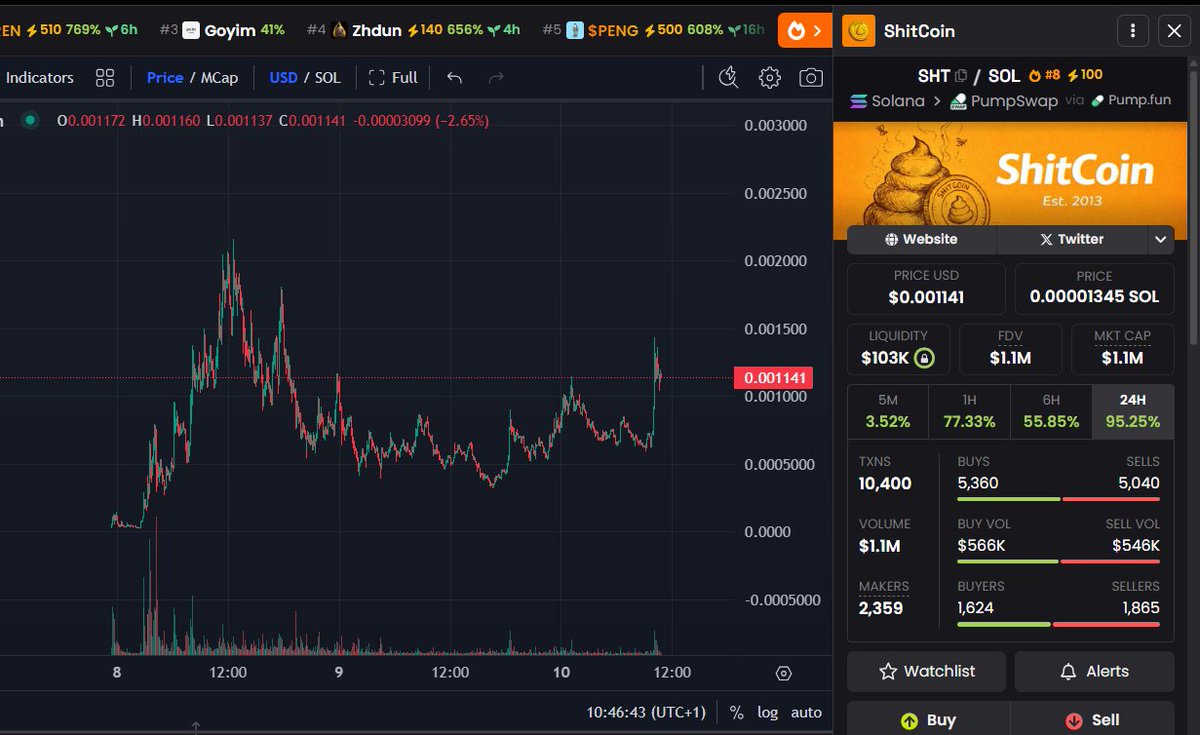Switch chart to Price mode
Viewport: 1200px width, 735px height.
click(x=165, y=77)
